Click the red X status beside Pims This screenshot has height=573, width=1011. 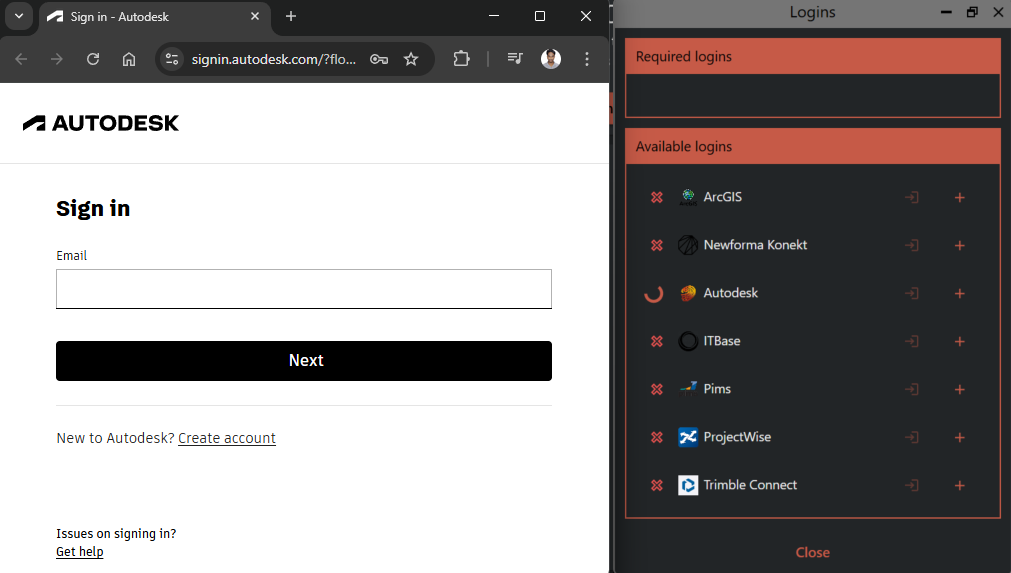(x=656, y=389)
